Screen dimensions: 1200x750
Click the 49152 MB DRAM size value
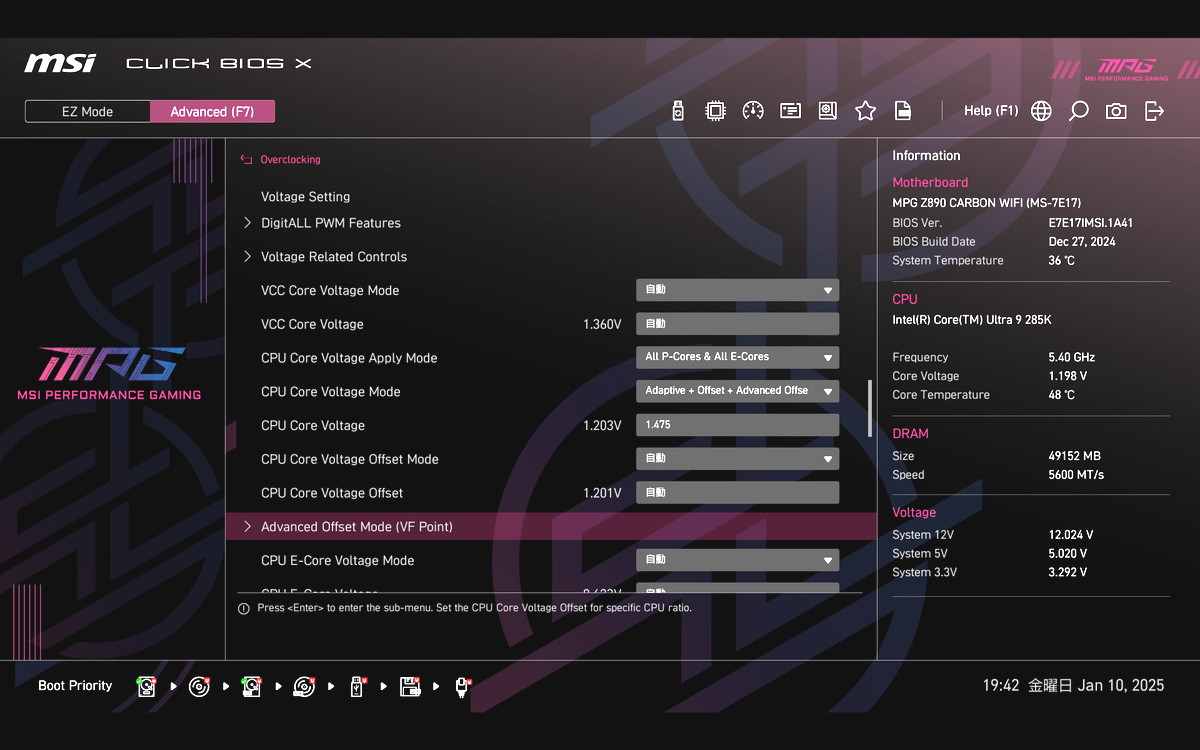click(x=1074, y=456)
